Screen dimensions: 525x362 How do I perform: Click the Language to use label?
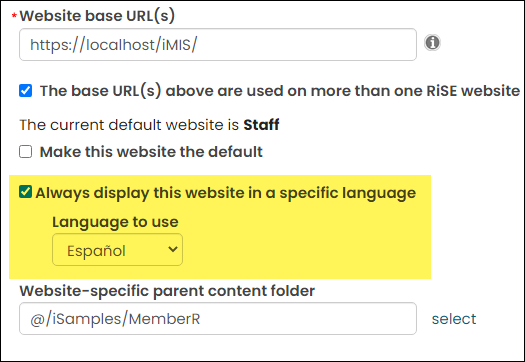115,222
